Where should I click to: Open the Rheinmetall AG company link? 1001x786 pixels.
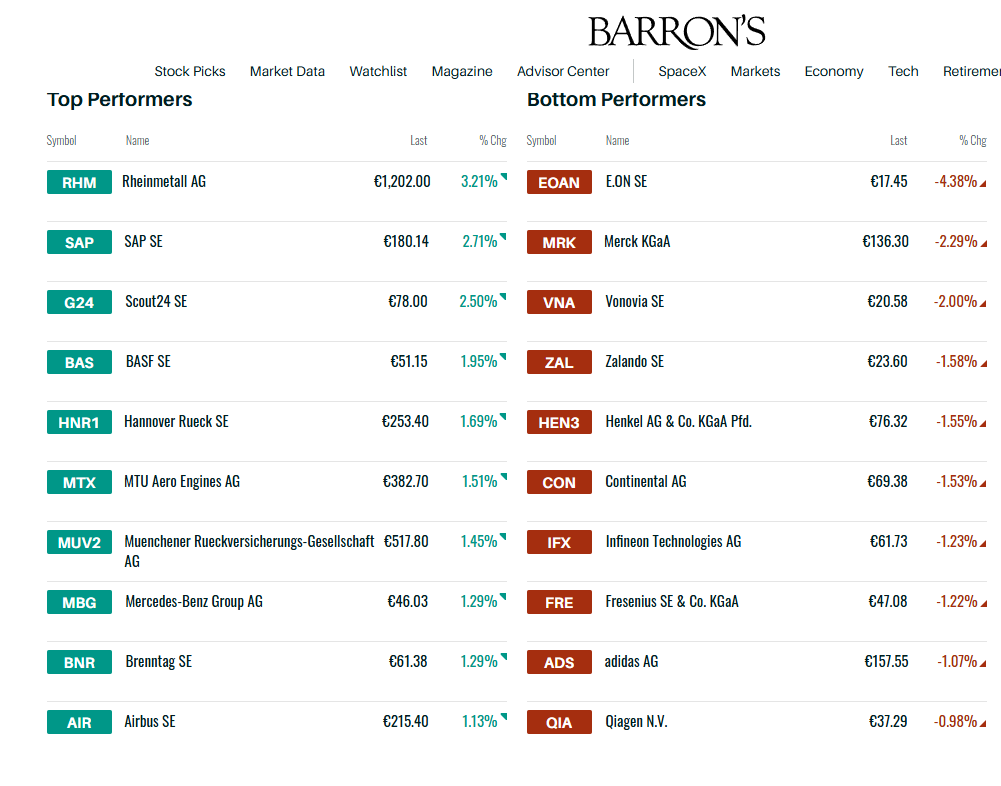tap(164, 181)
